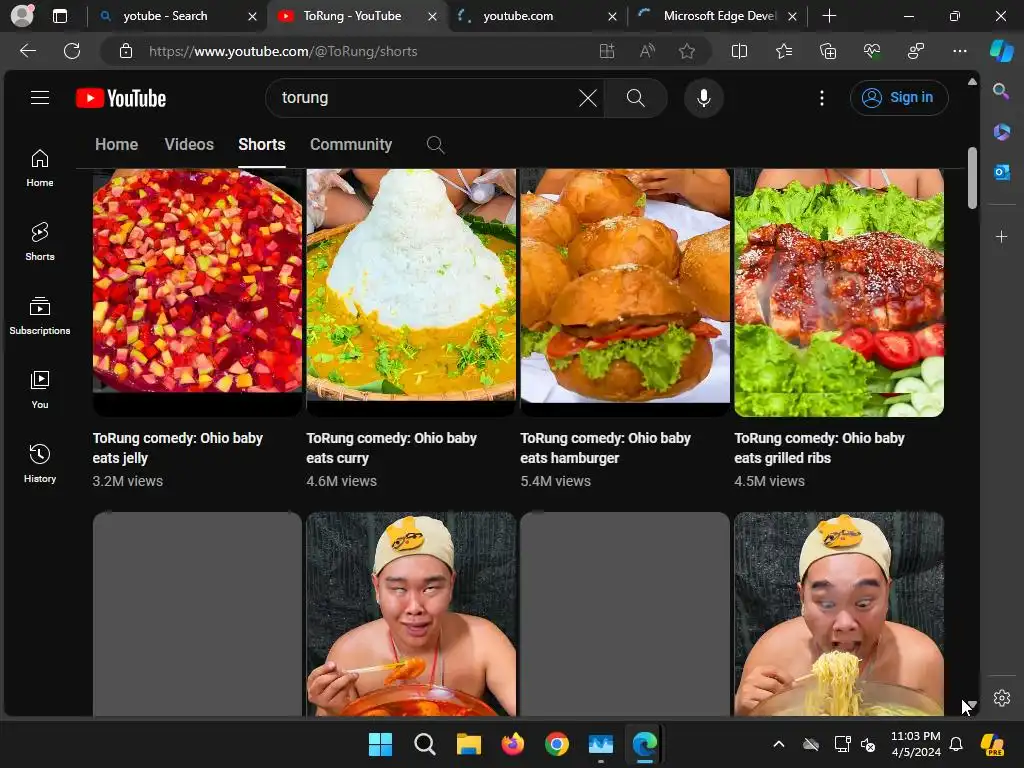Open Windows Start menu
This screenshot has height=768, width=1024.
coord(380,744)
